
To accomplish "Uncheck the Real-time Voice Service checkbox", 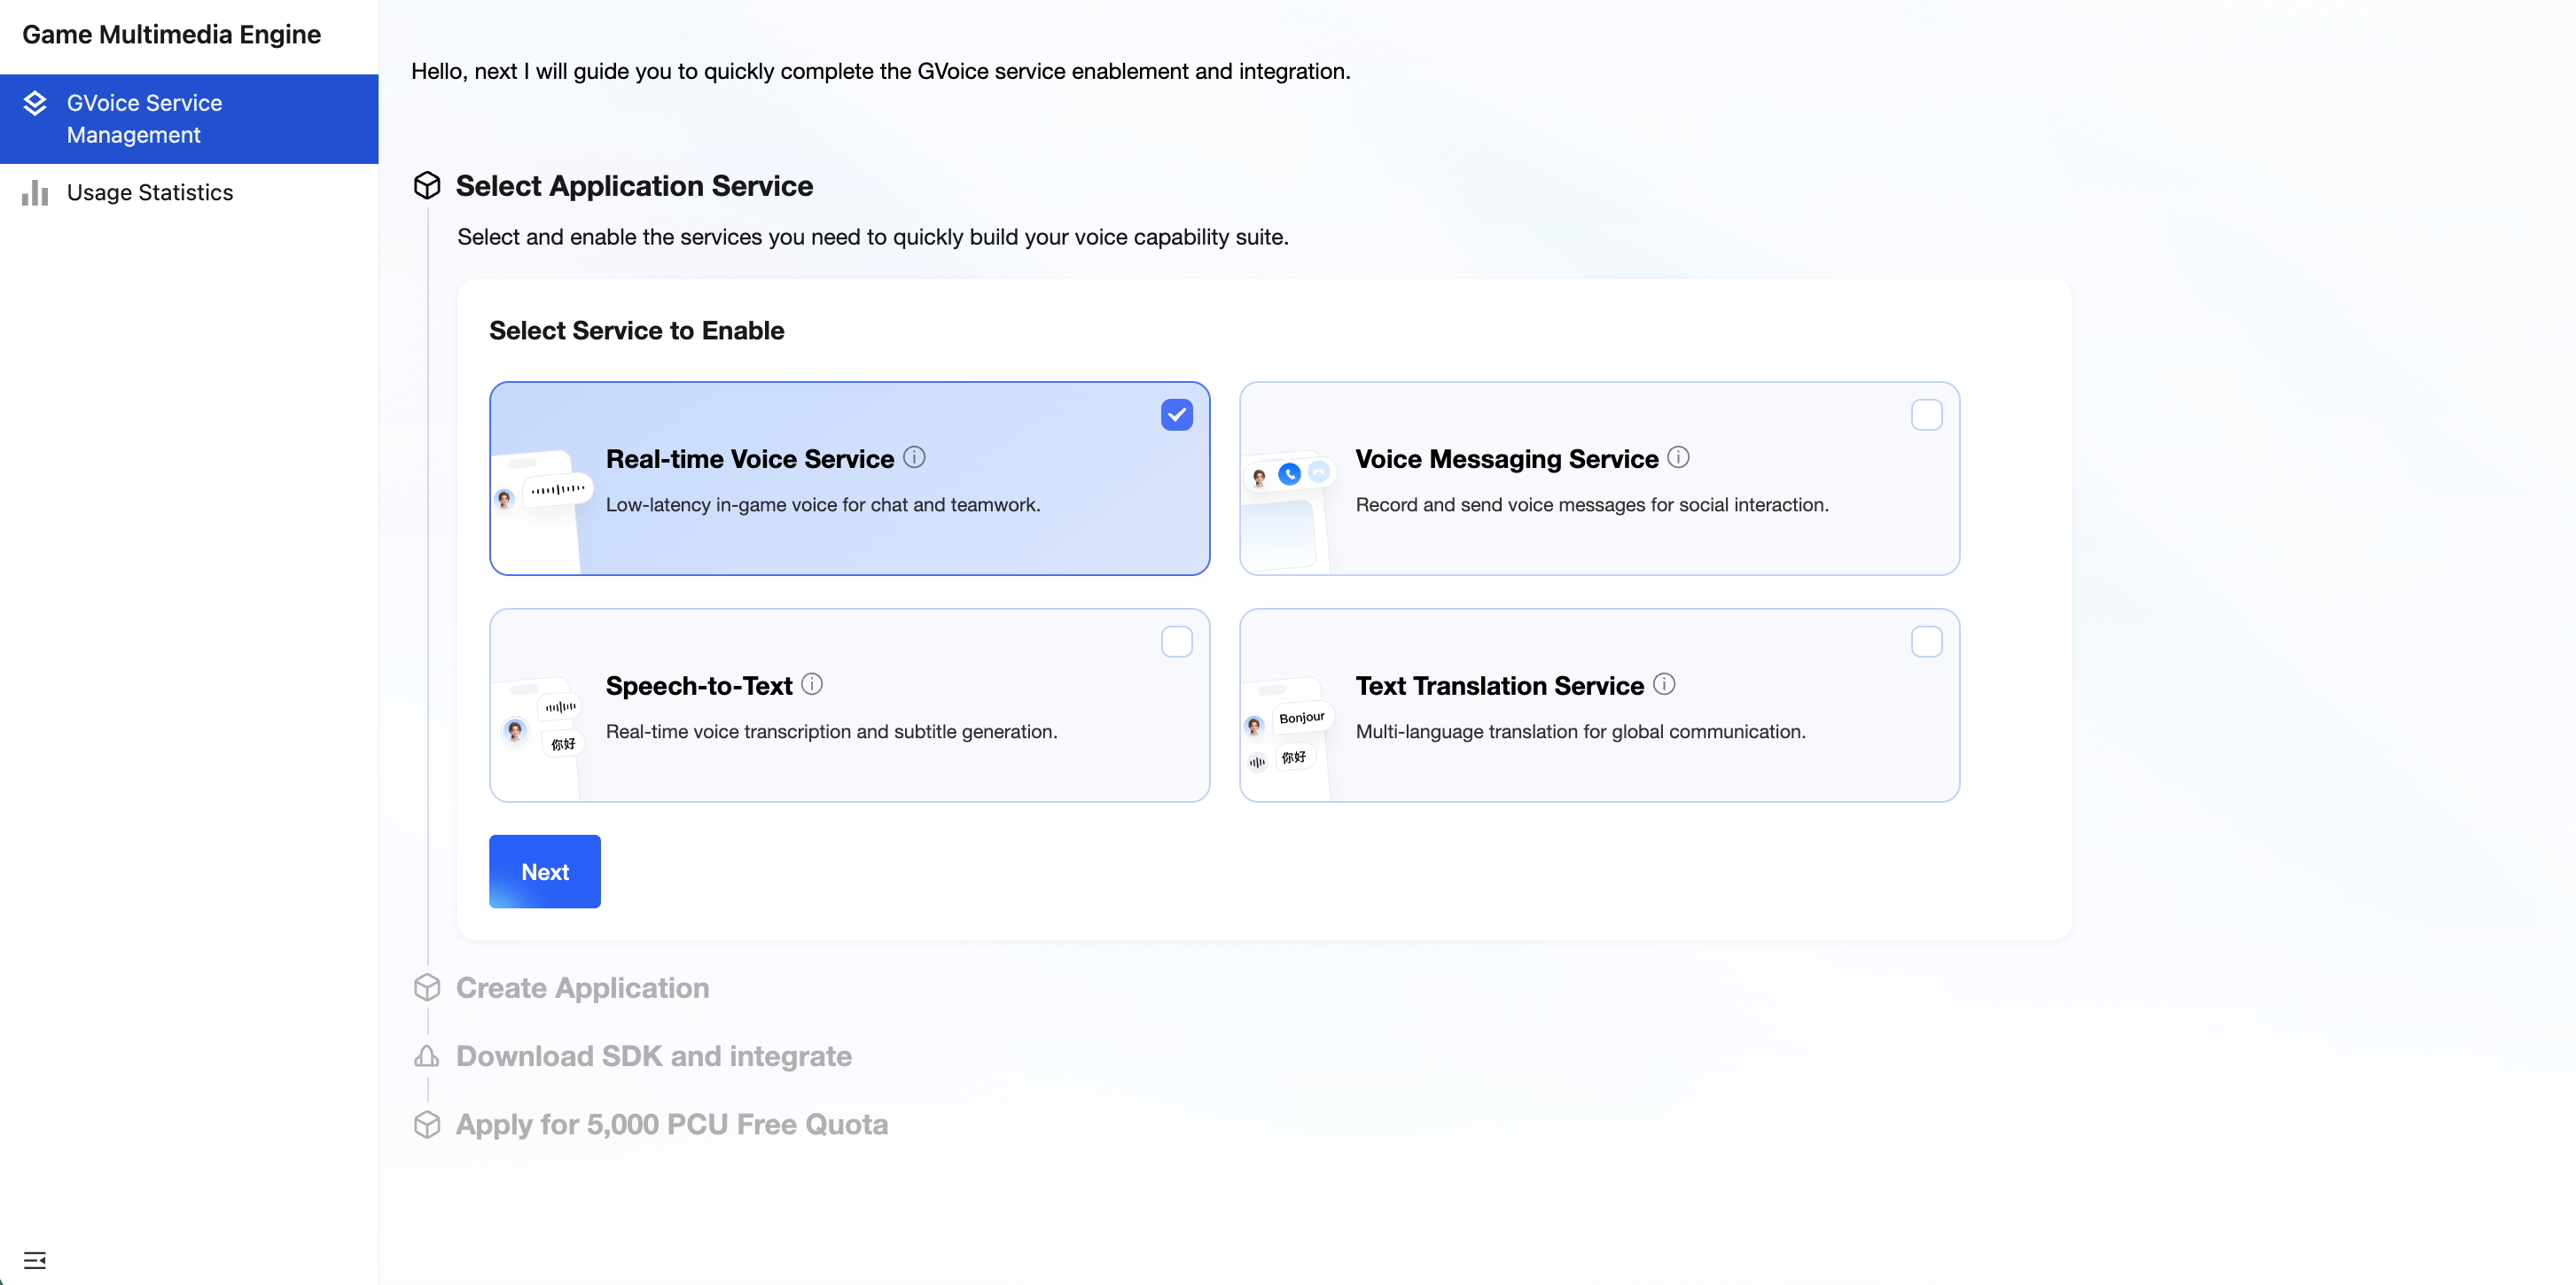I will coord(1176,414).
